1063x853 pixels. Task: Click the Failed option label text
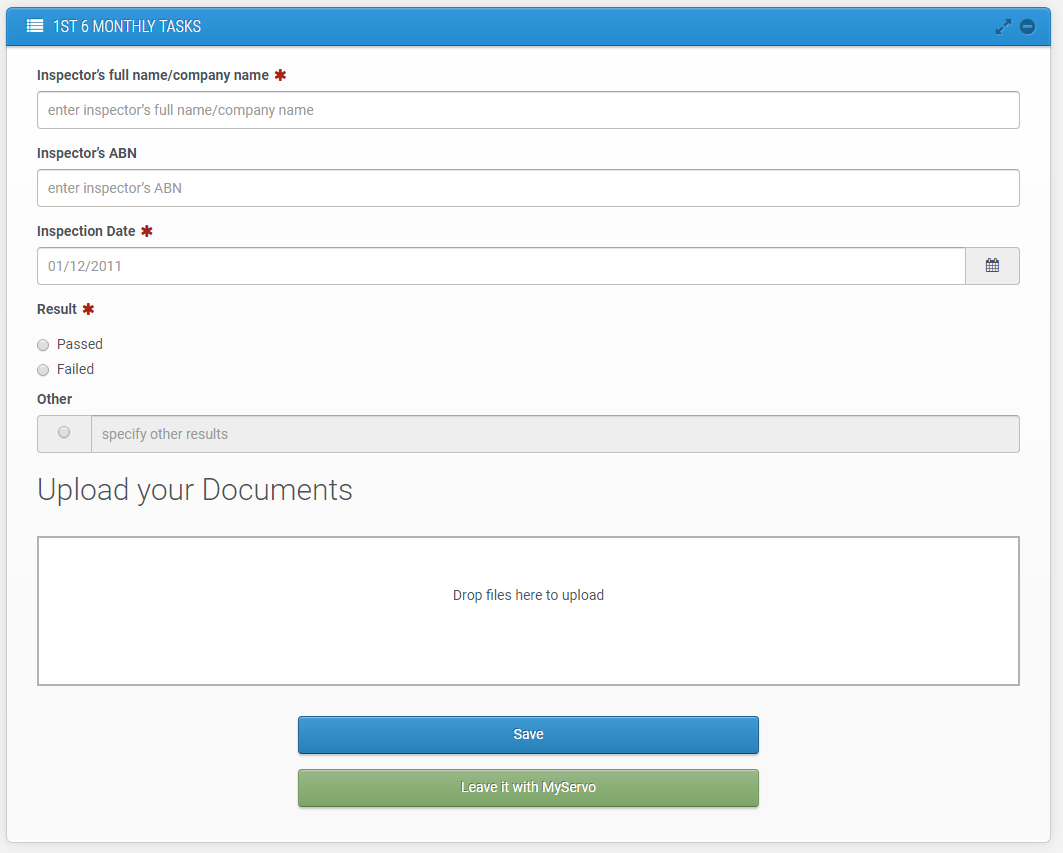[75, 369]
